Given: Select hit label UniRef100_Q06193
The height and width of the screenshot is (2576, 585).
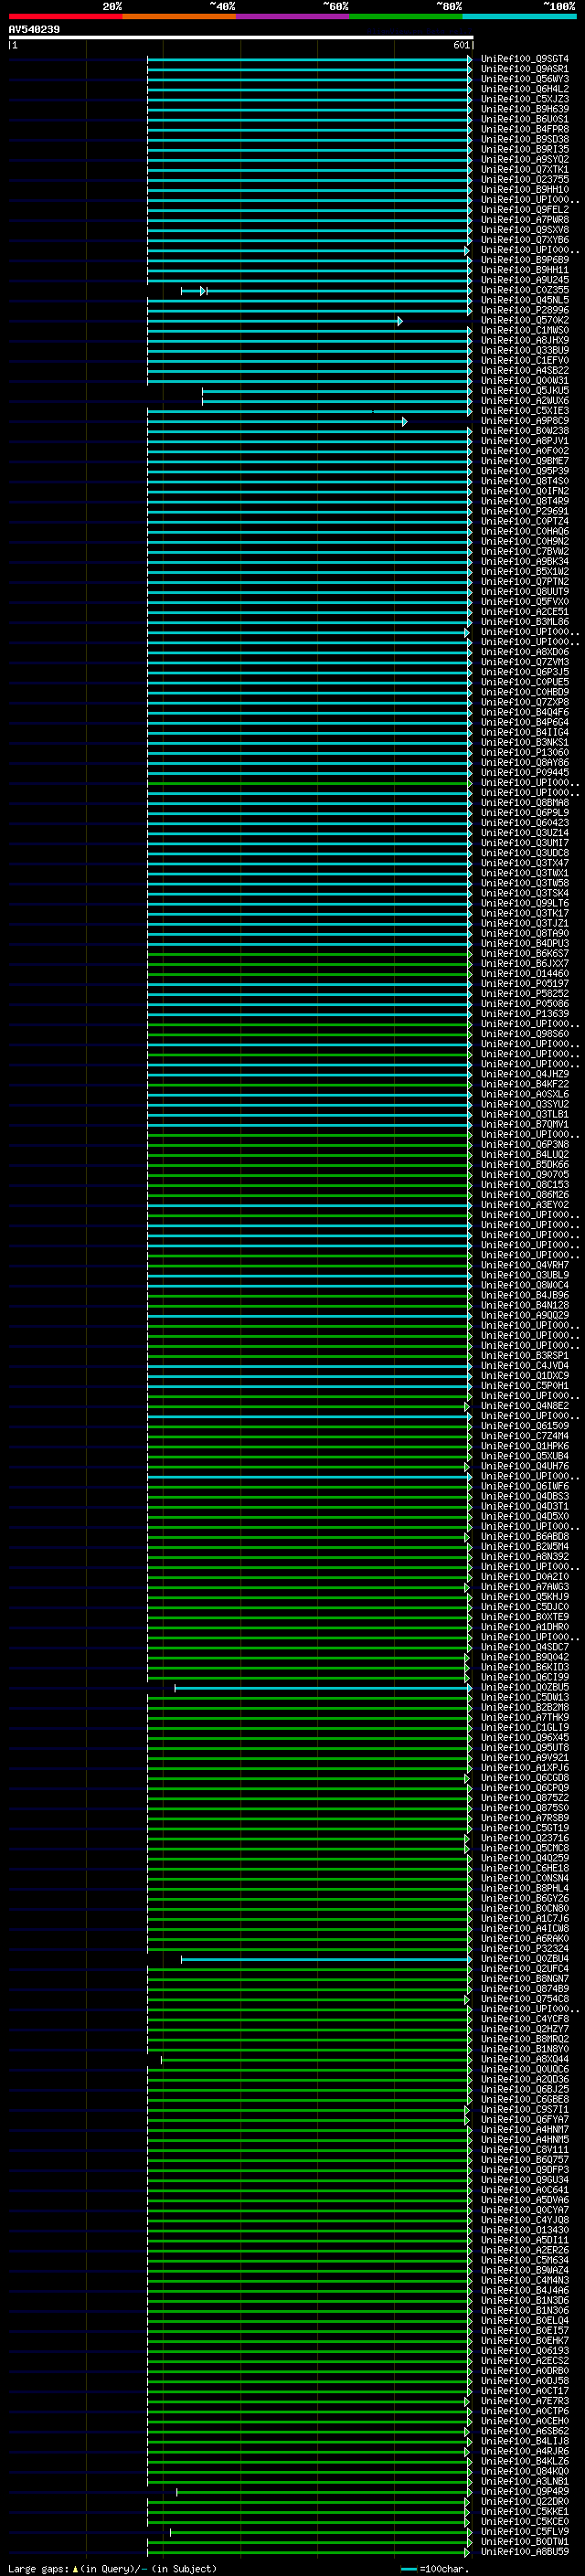Looking at the screenshot, I should click(524, 2350).
